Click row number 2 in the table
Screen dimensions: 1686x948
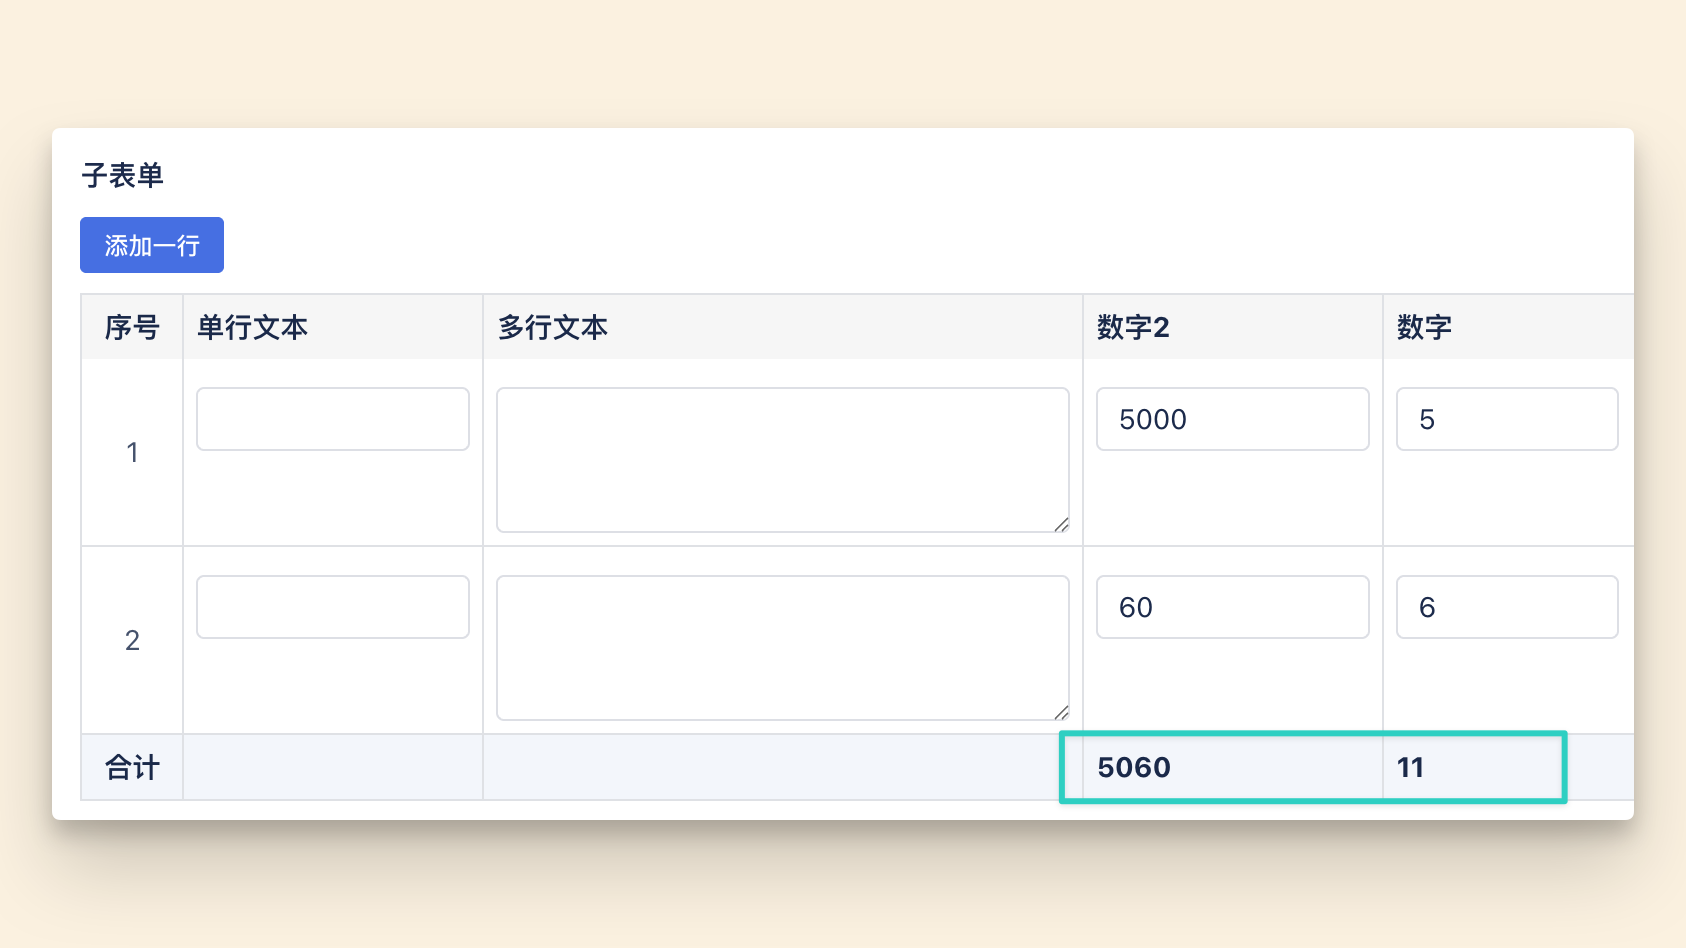(x=131, y=640)
